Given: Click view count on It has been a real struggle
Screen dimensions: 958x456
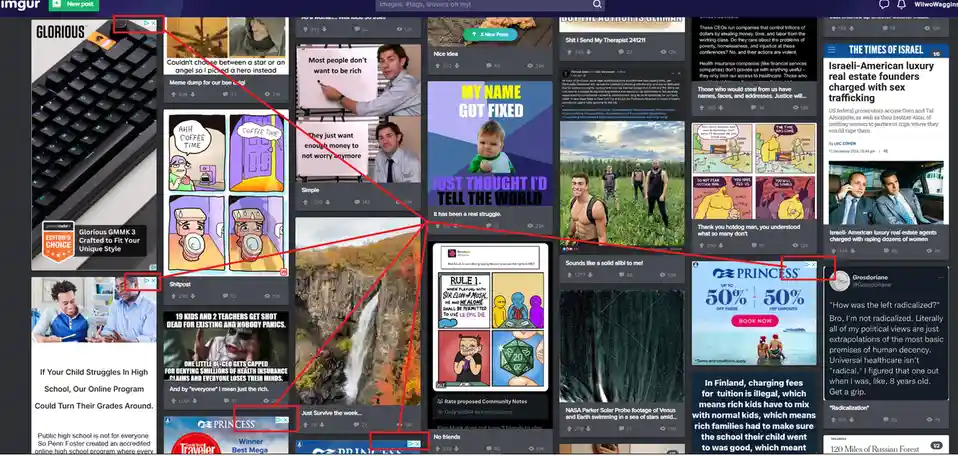Looking at the screenshot, I should pyautogui.click(x=536, y=226).
